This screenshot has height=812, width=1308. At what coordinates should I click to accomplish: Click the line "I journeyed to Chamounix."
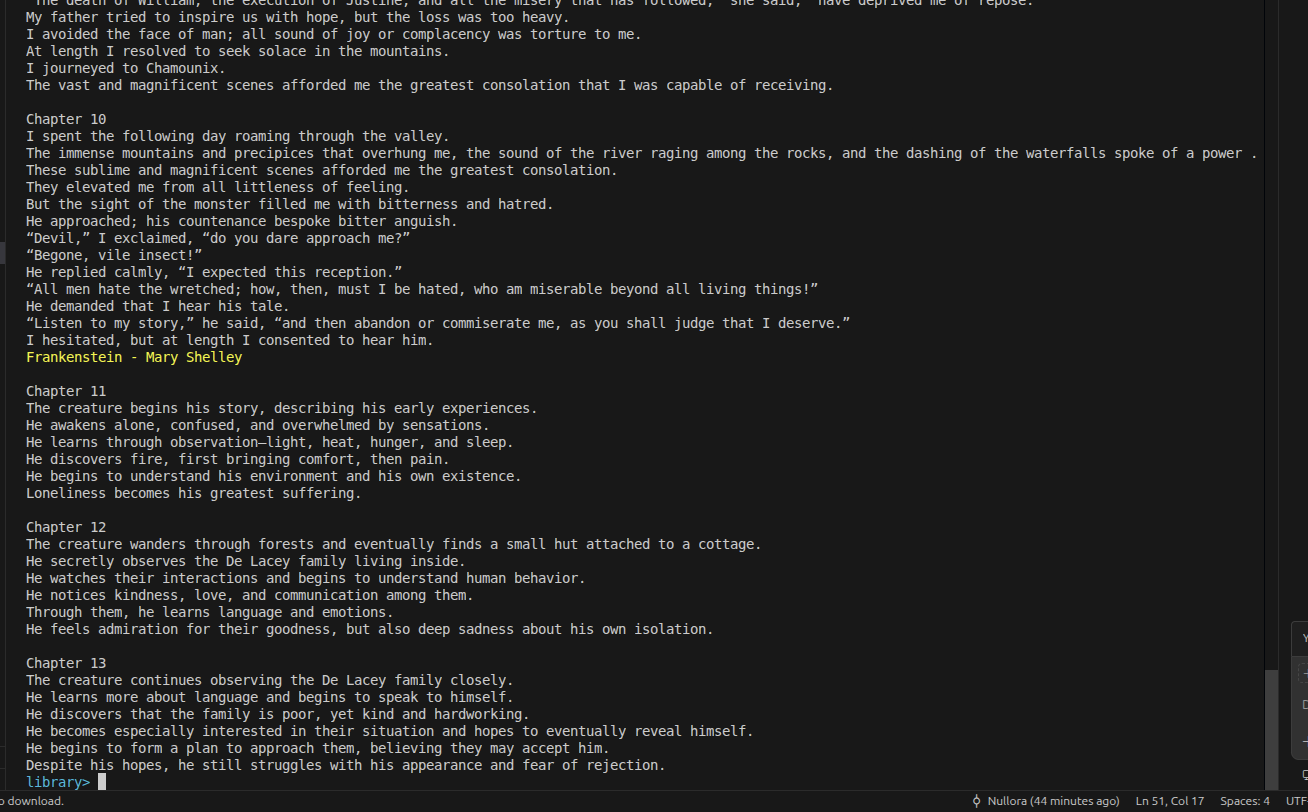126,68
